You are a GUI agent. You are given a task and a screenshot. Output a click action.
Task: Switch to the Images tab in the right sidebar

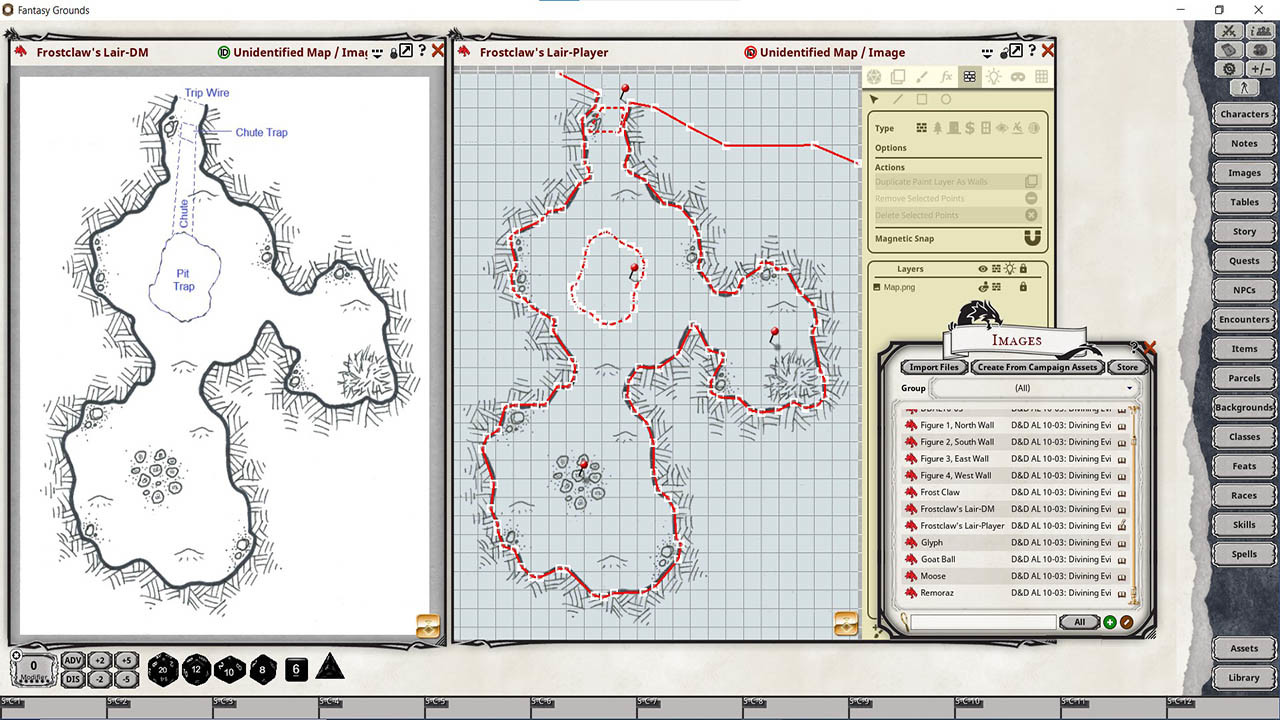tap(1243, 172)
